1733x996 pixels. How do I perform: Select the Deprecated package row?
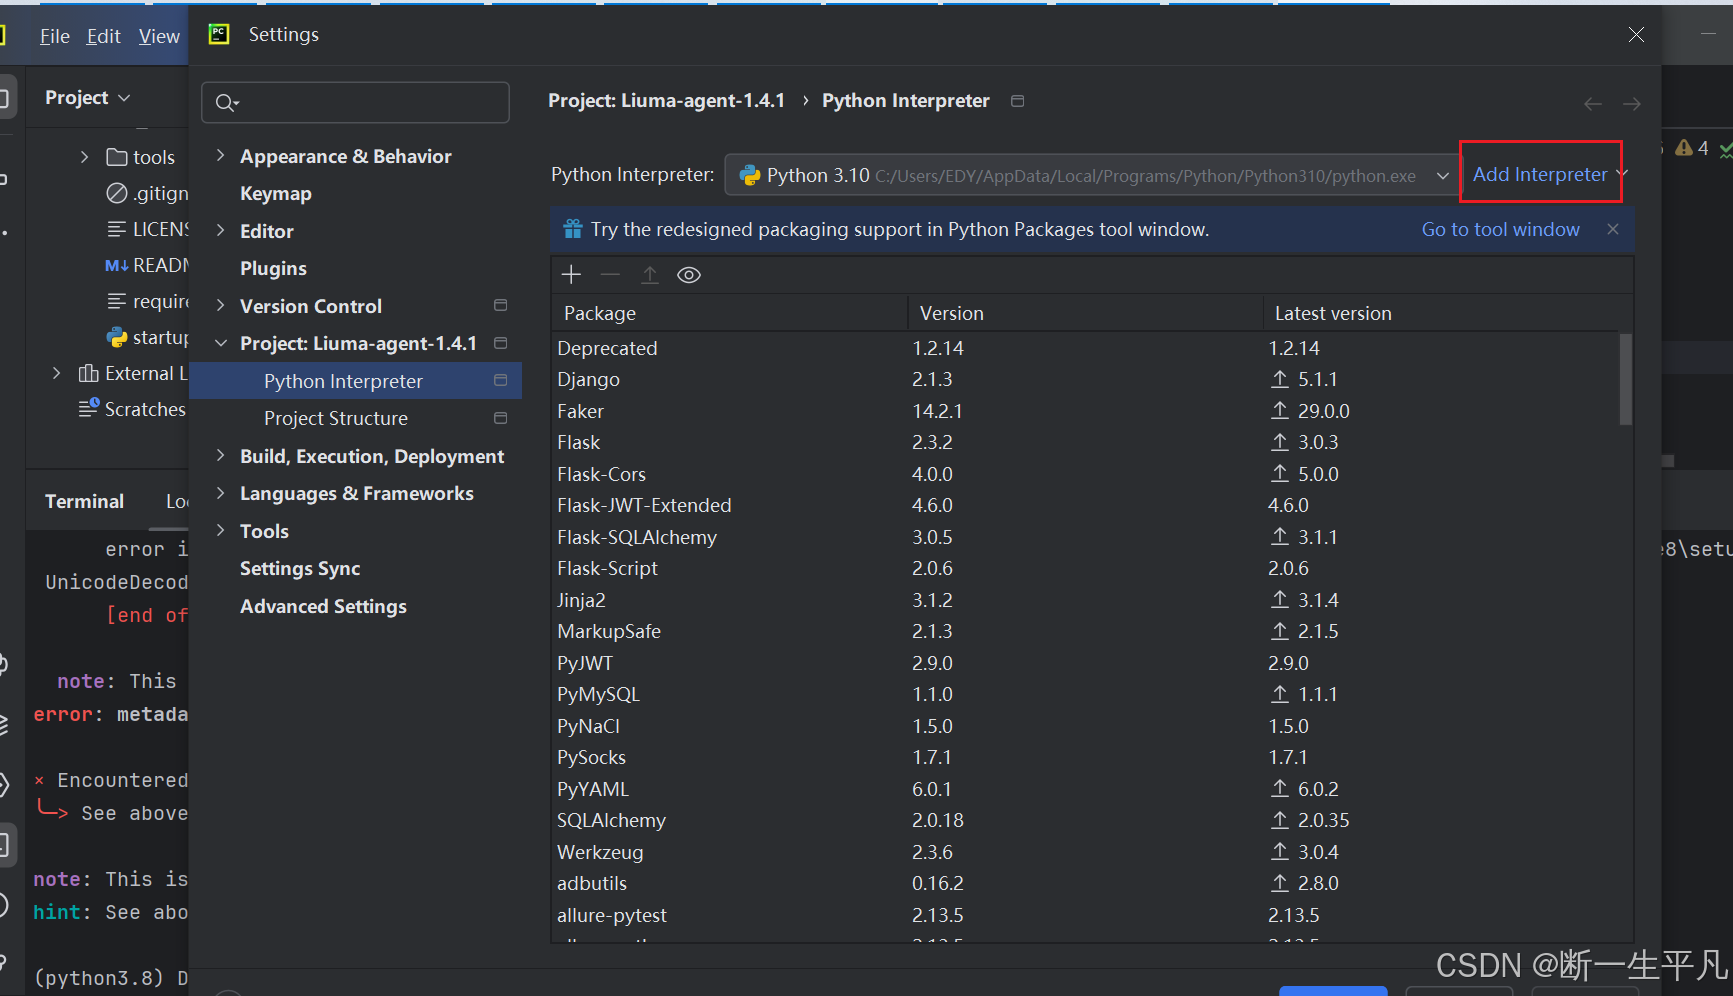[1086, 348]
